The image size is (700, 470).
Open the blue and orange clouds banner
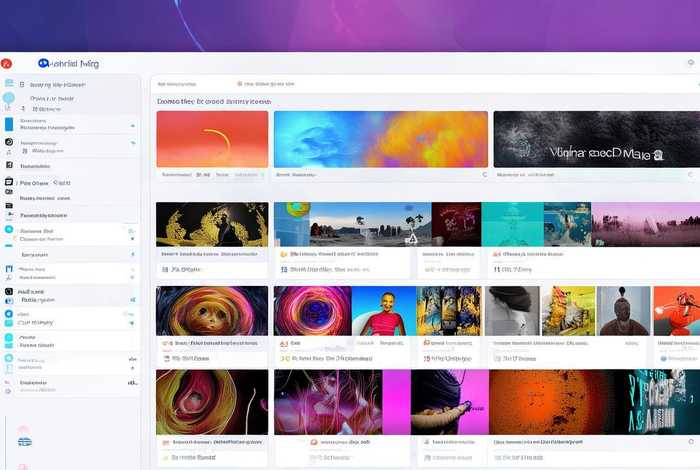pyautogui.click(x=380, y=138)
